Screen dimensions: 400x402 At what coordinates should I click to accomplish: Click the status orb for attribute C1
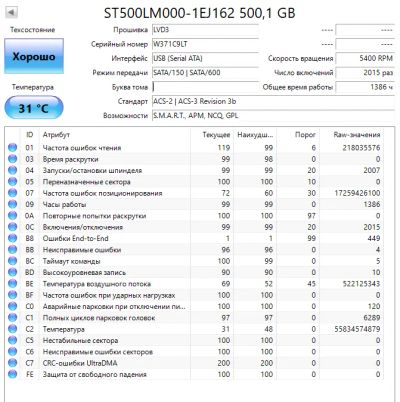pos(12,318)
